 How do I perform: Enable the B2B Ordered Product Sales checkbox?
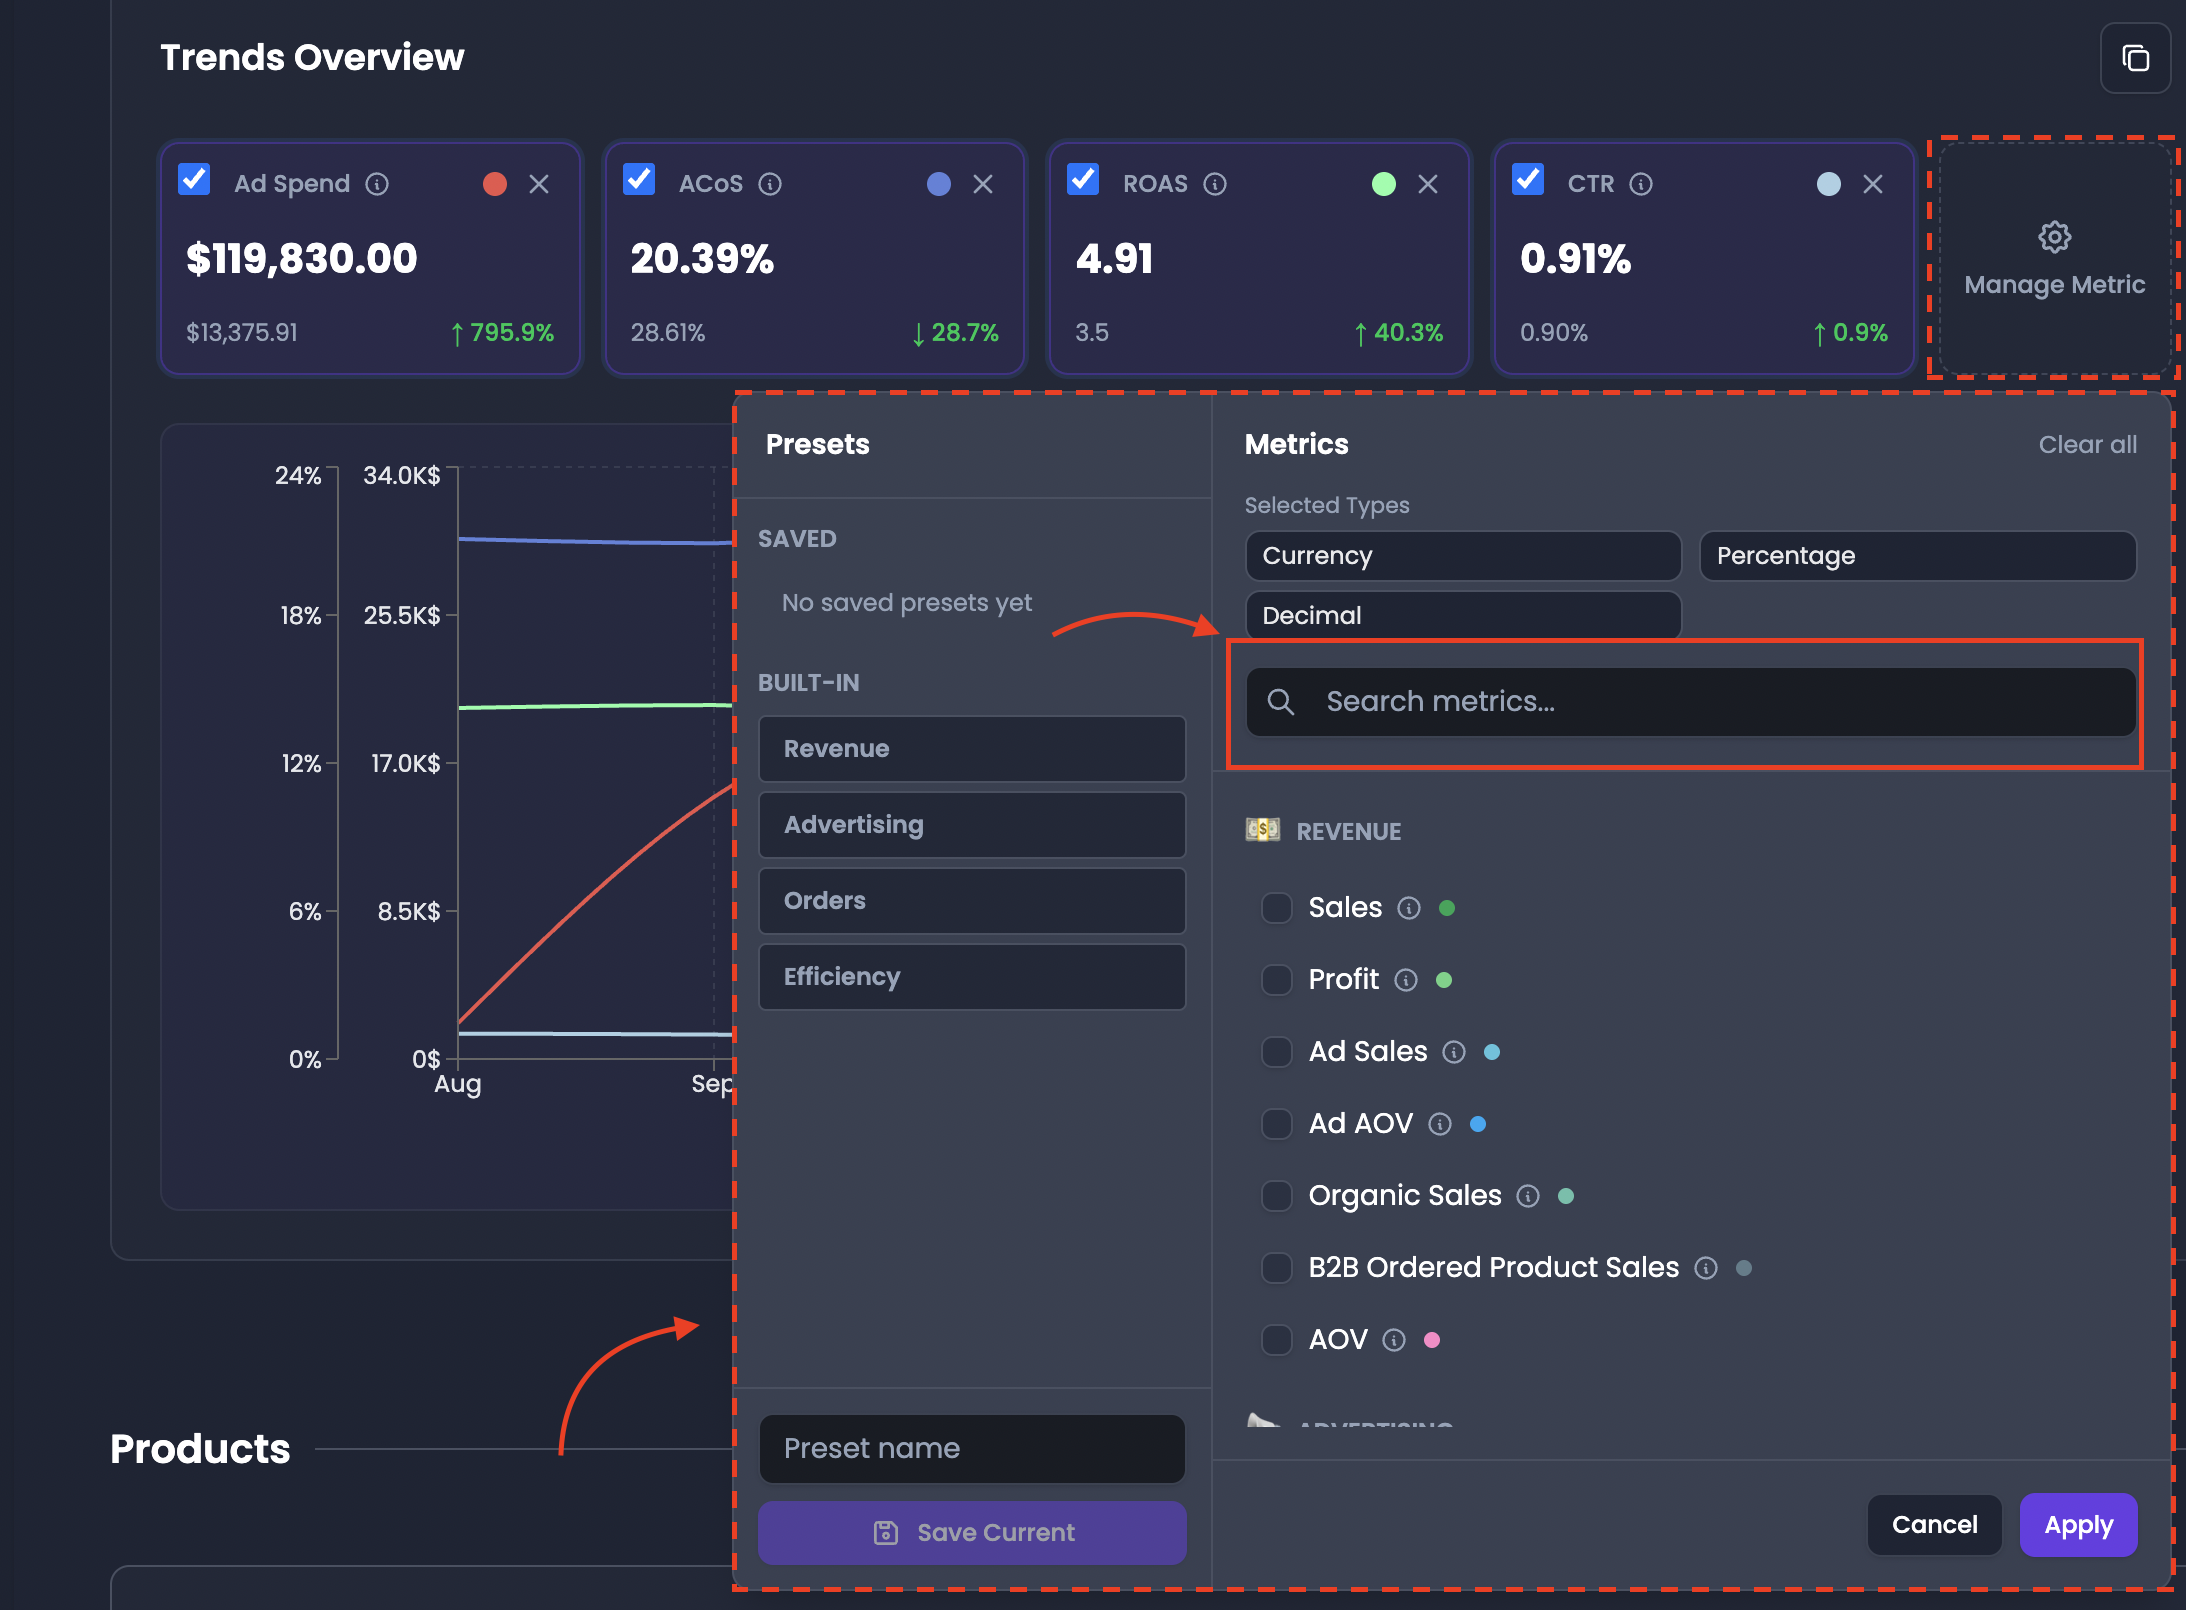pyautogui.click(x=1277, y=1268)
